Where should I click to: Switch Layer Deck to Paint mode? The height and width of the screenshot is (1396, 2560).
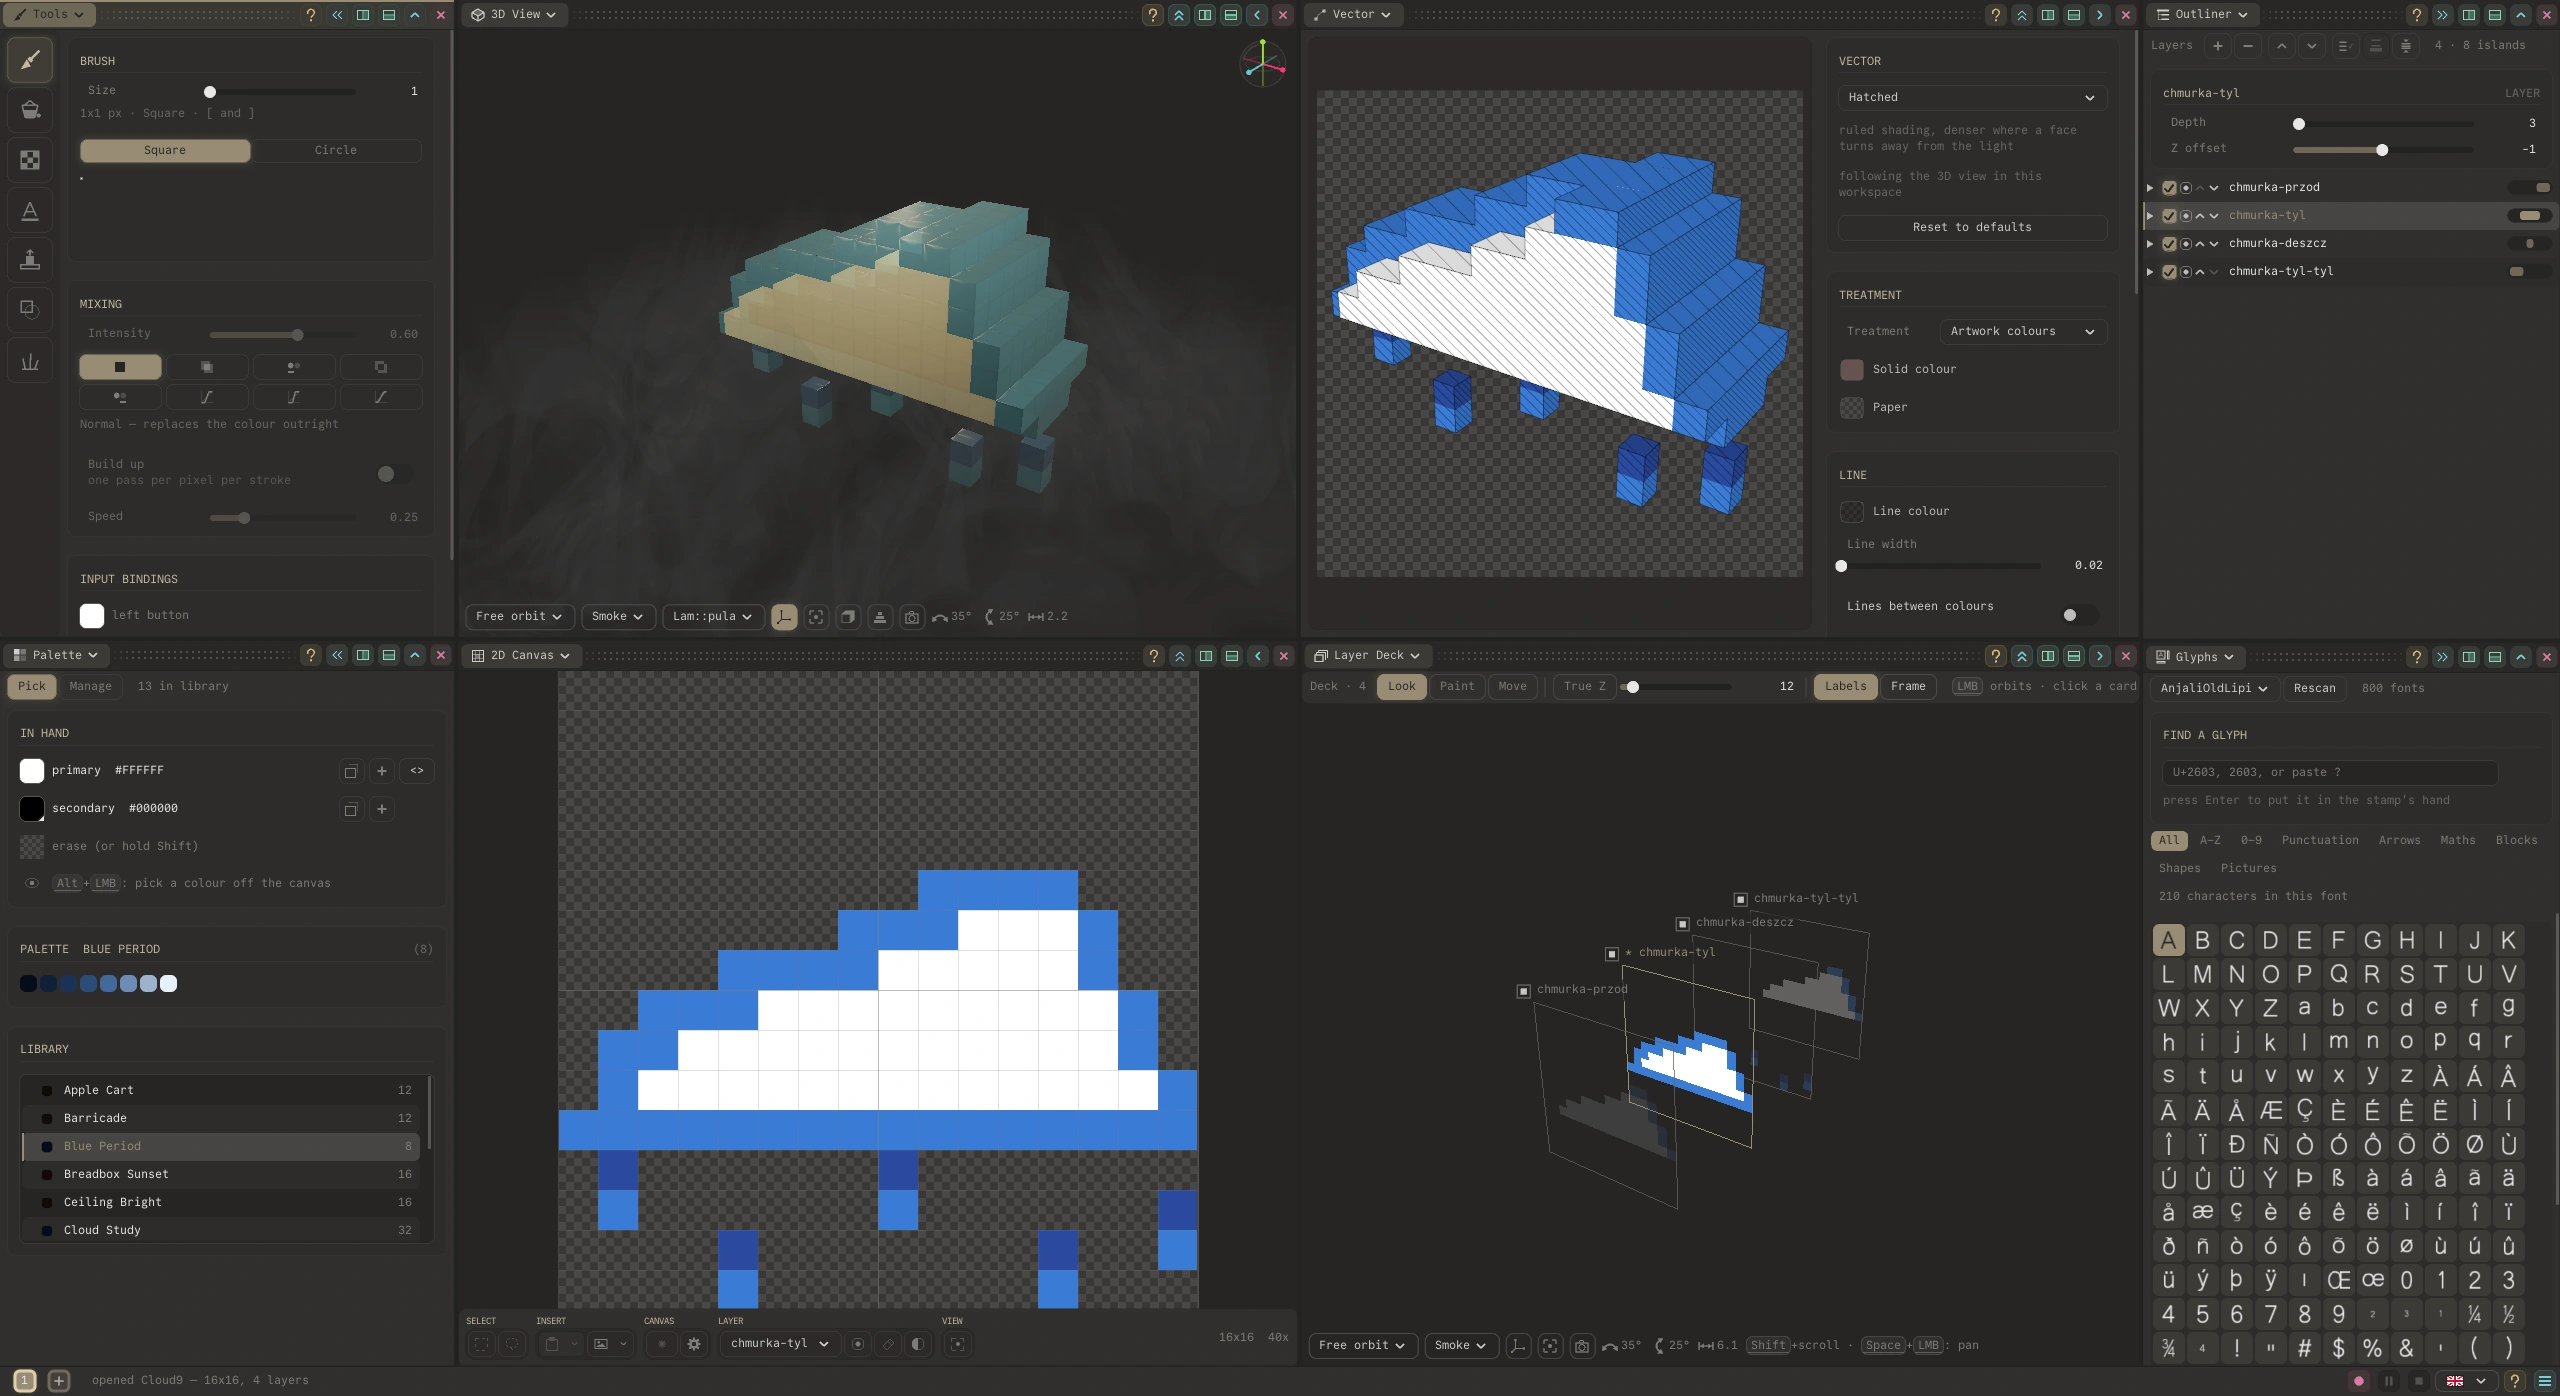click(x=1457, y=686)
